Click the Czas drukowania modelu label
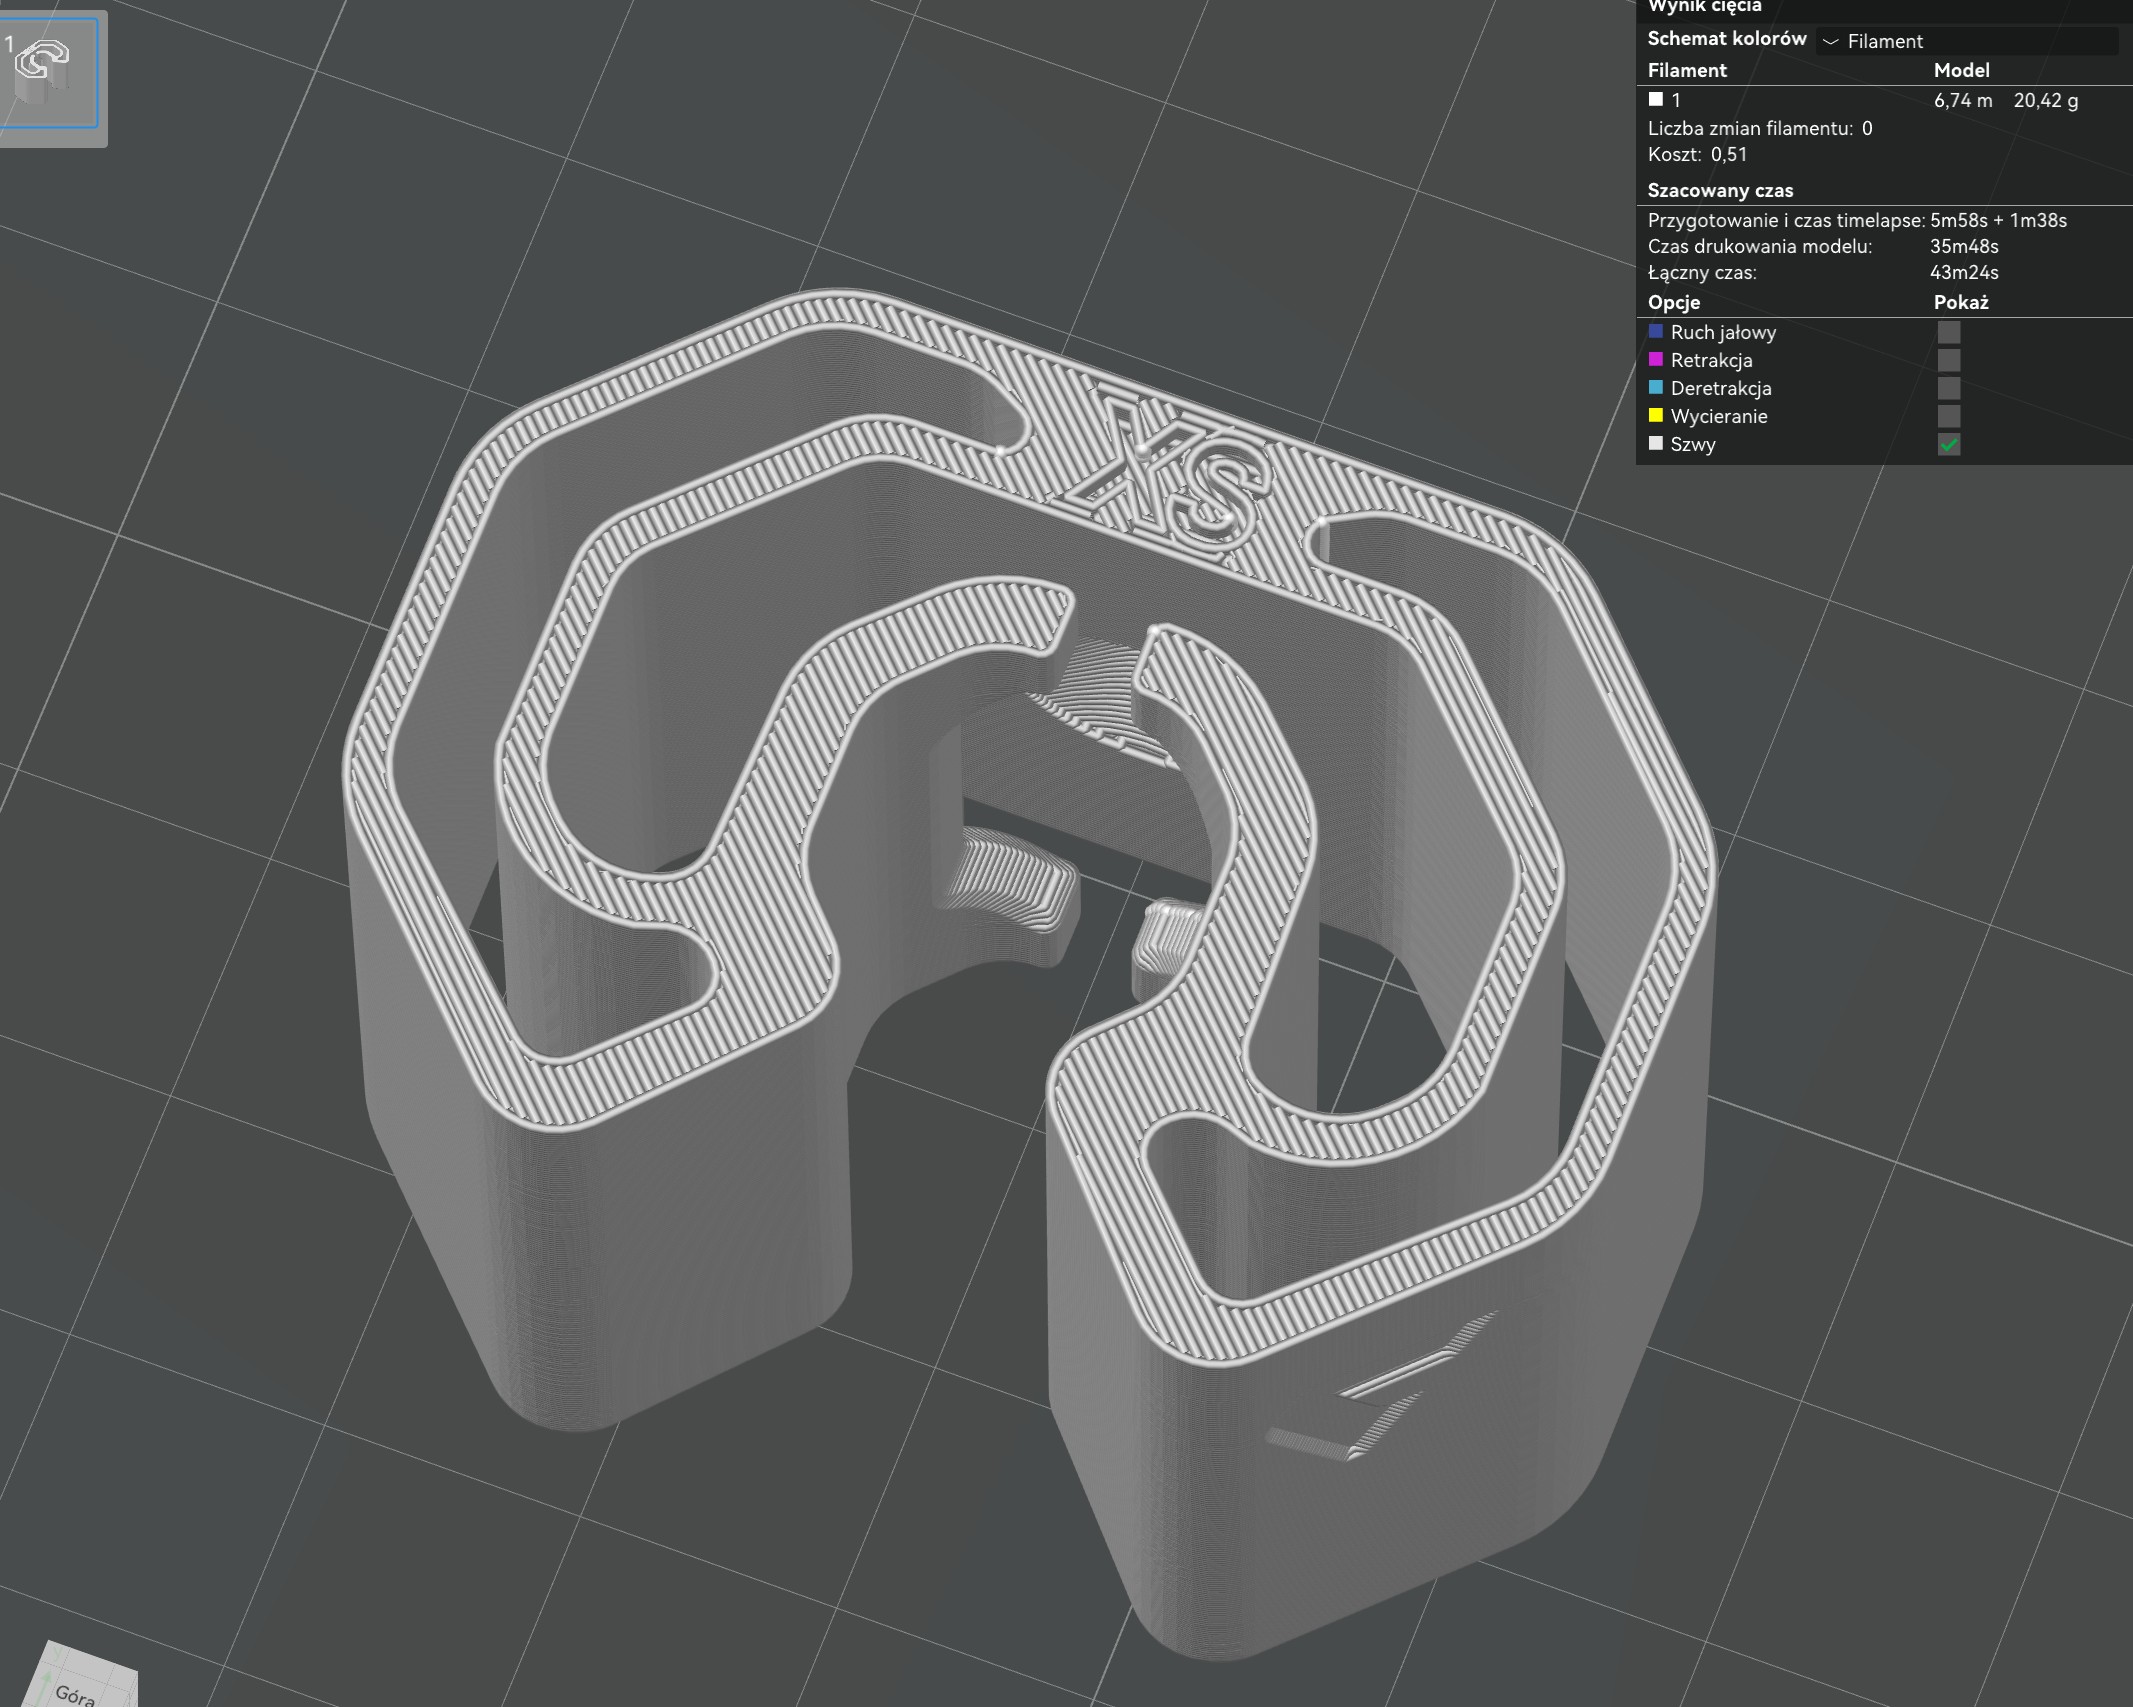The image size is (2133, 1707). [1760, 246]
